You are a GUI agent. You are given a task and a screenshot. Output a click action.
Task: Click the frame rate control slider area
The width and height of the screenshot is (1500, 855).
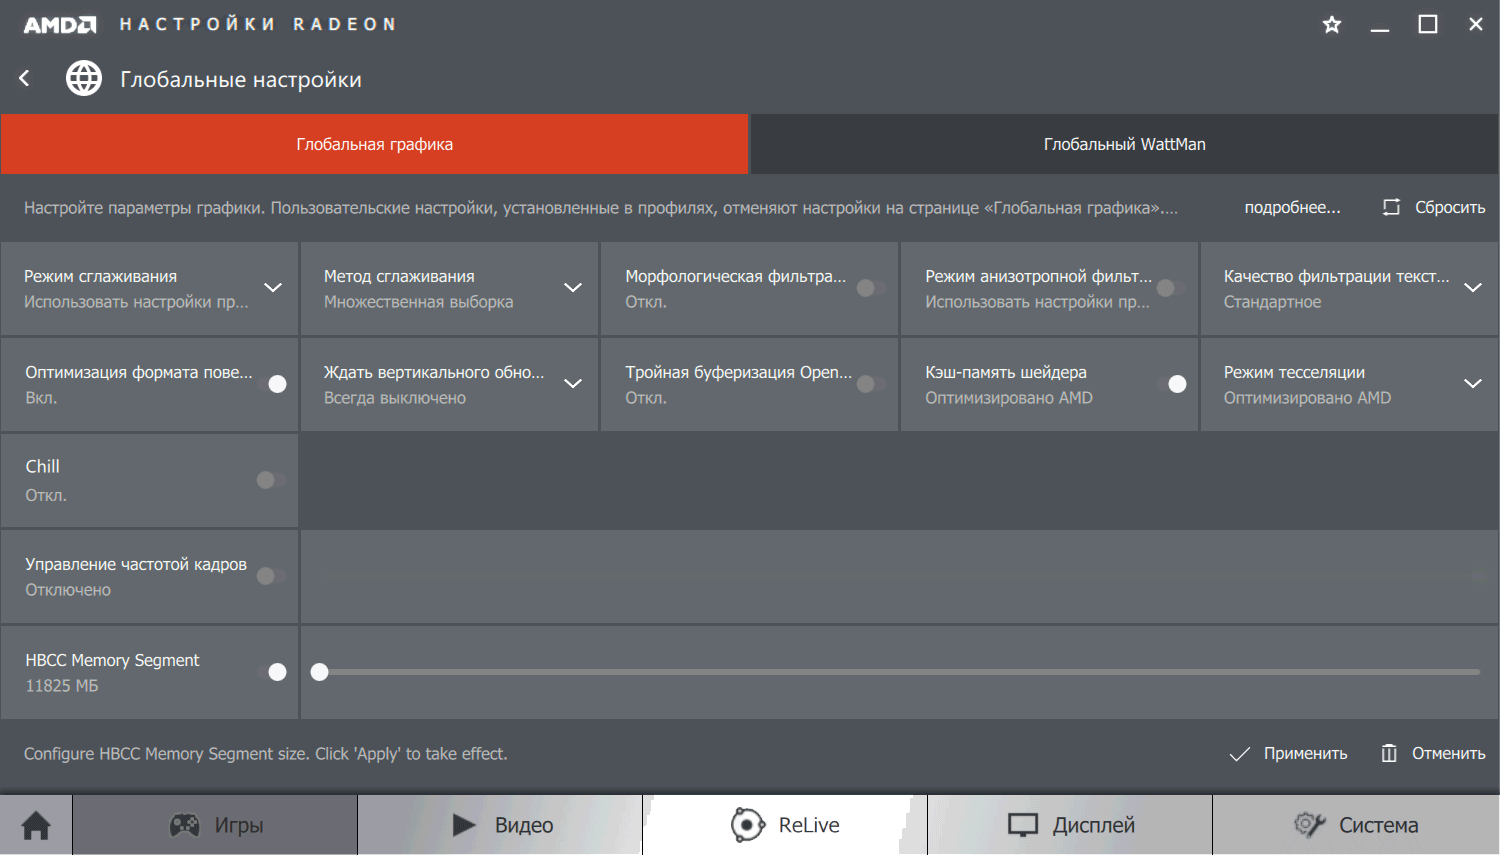(x=899, y=576)
